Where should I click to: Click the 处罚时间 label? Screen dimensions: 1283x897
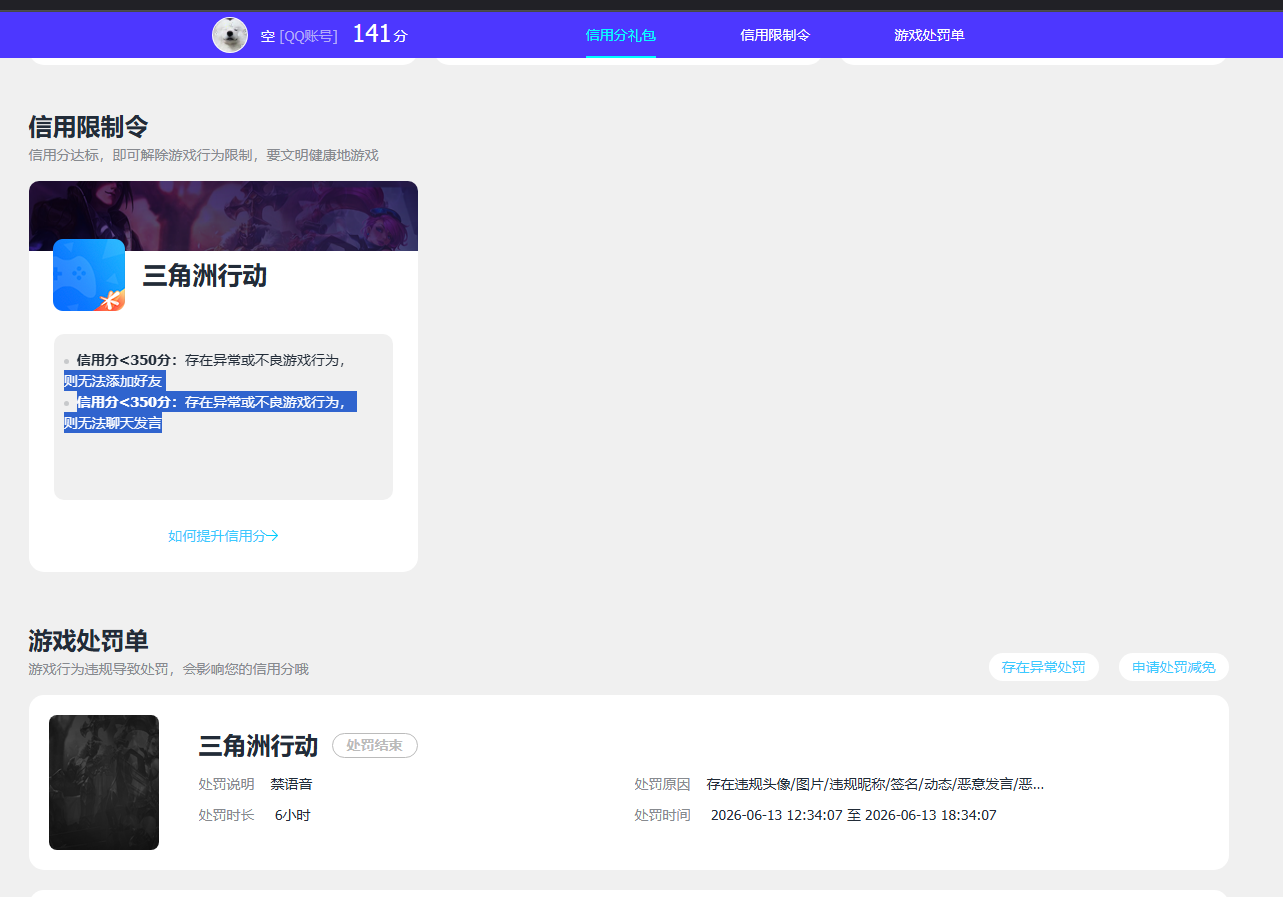pyautogui.click(x=662, y=815)
